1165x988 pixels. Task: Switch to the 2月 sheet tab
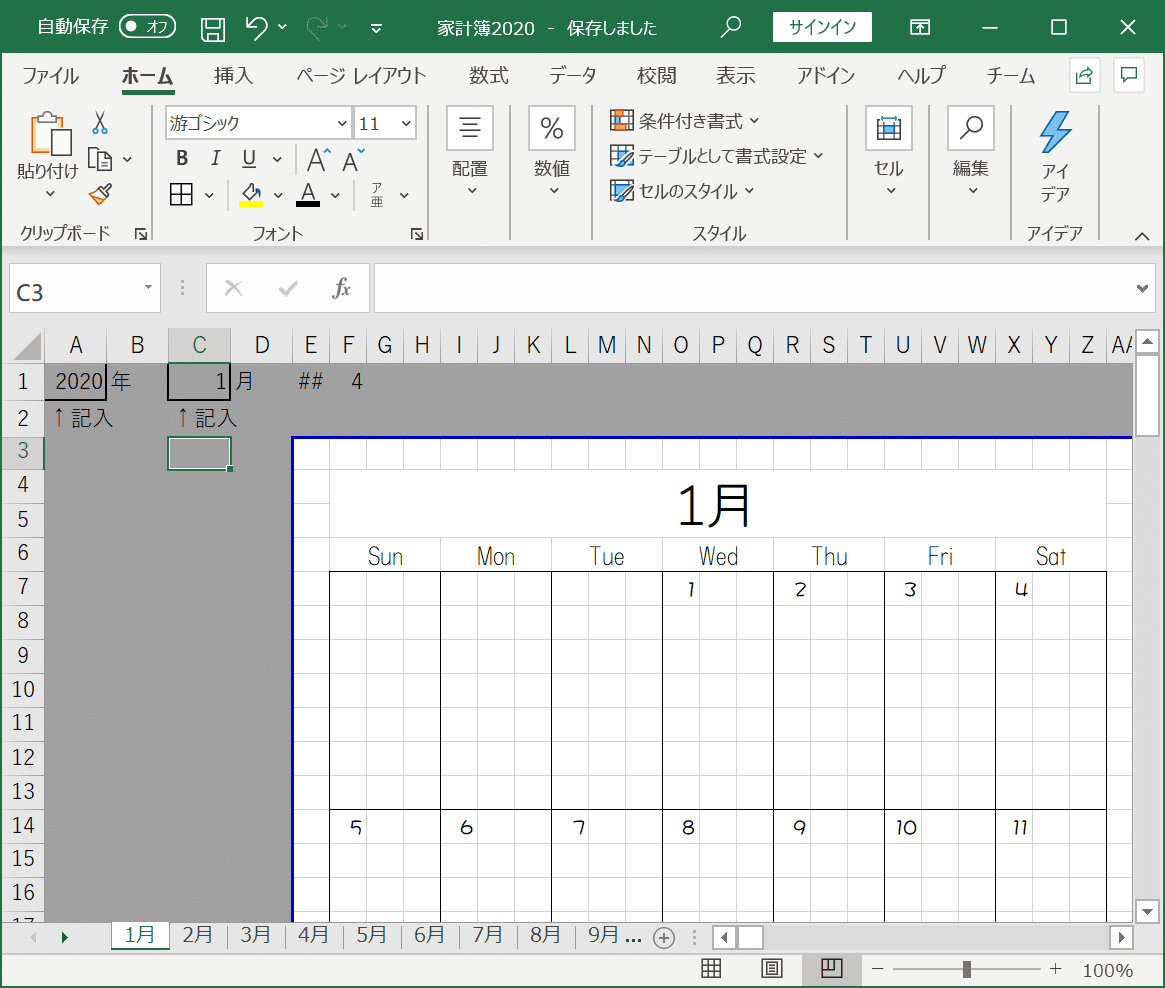click(x=198, y=935)
